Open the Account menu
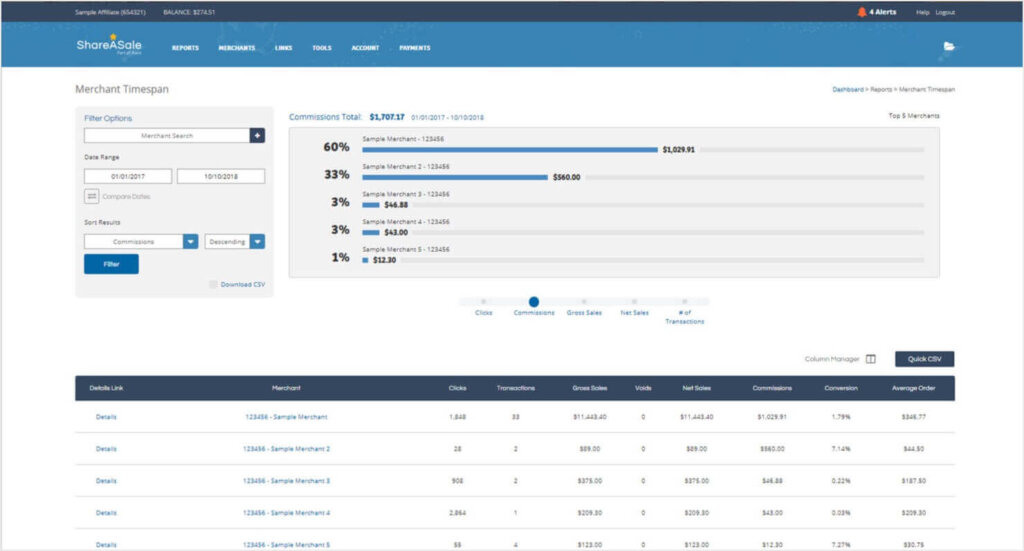 pyautogui.click(x=365, y=48)
